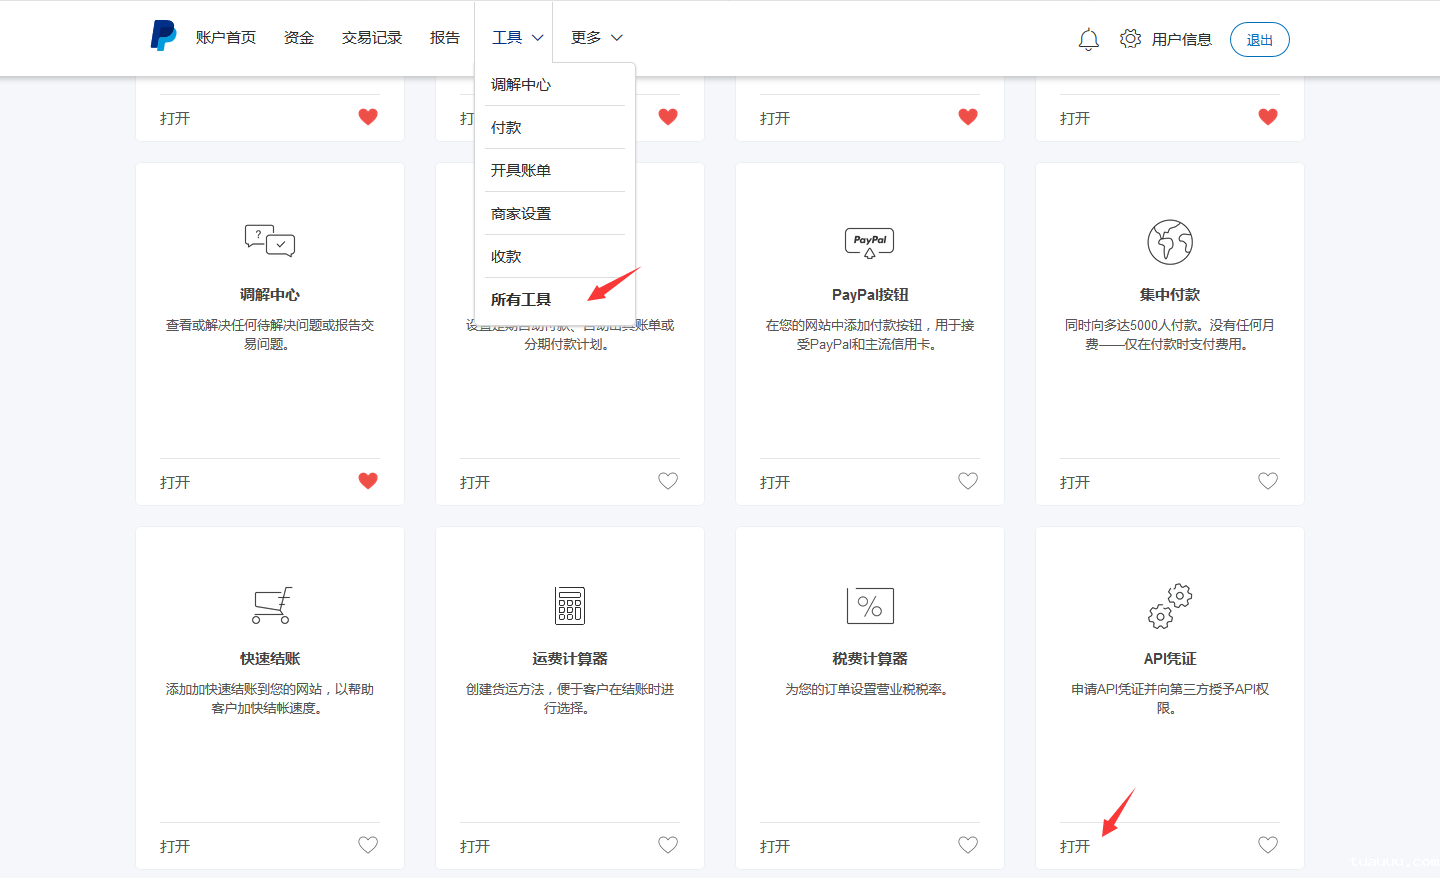The image size is (1440, 878).
Task: Click the PayPal按钮 card icon
Action: tap(870, 242)
